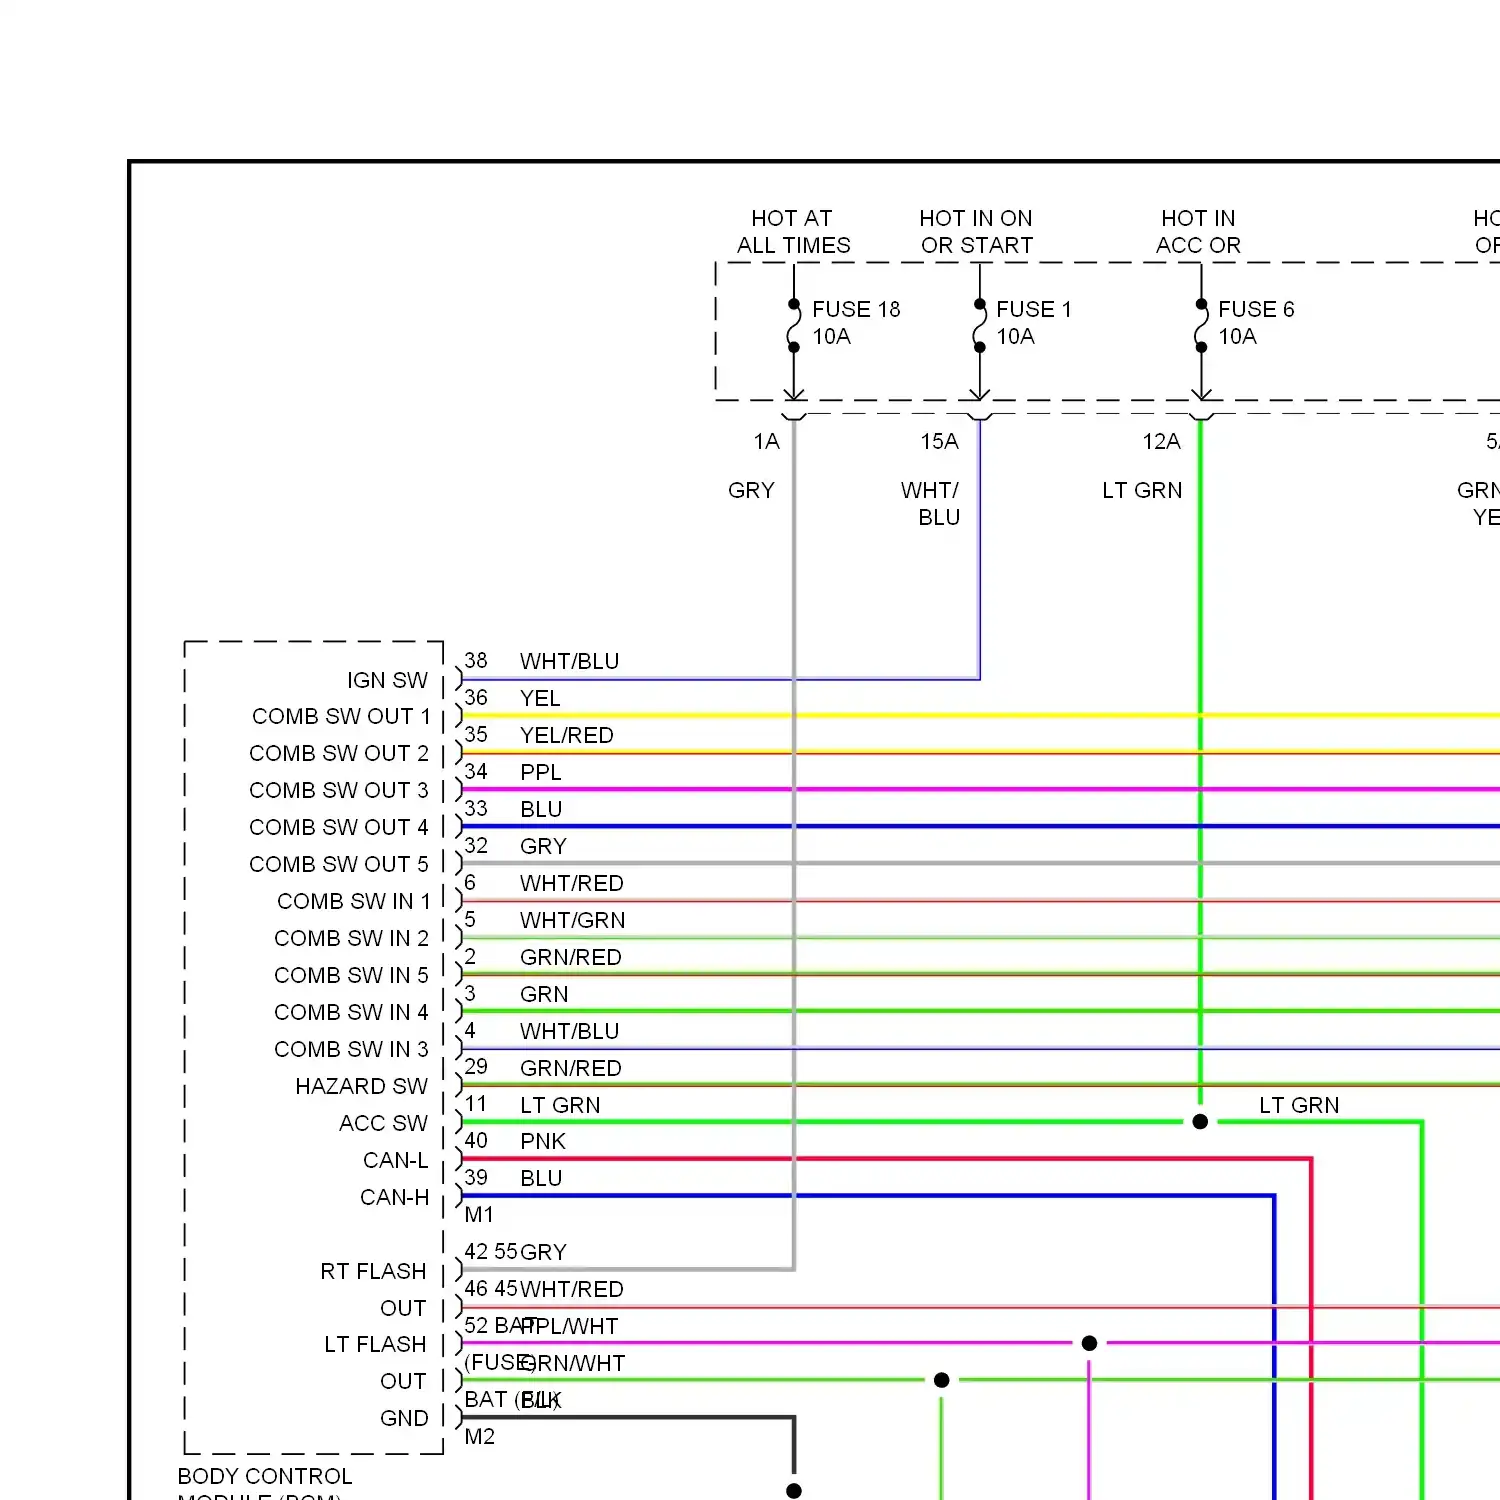The height and width of the screenshot is (1500, 1500).
Task: Click the GRN wire label at pin 3
Action: (x=544, y=995)
